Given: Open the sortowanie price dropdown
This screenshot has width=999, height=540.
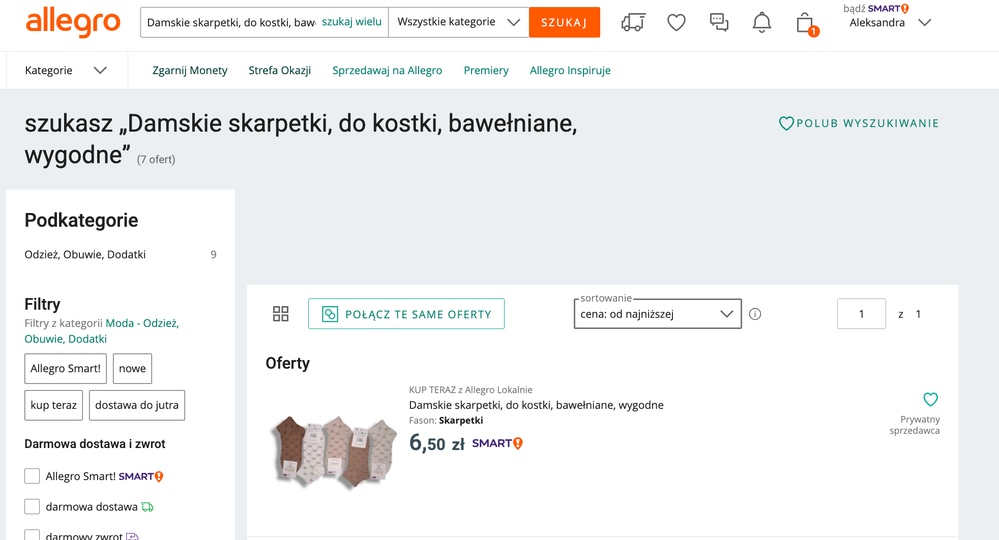Looking at the screenshot, I should coord(658,314).
